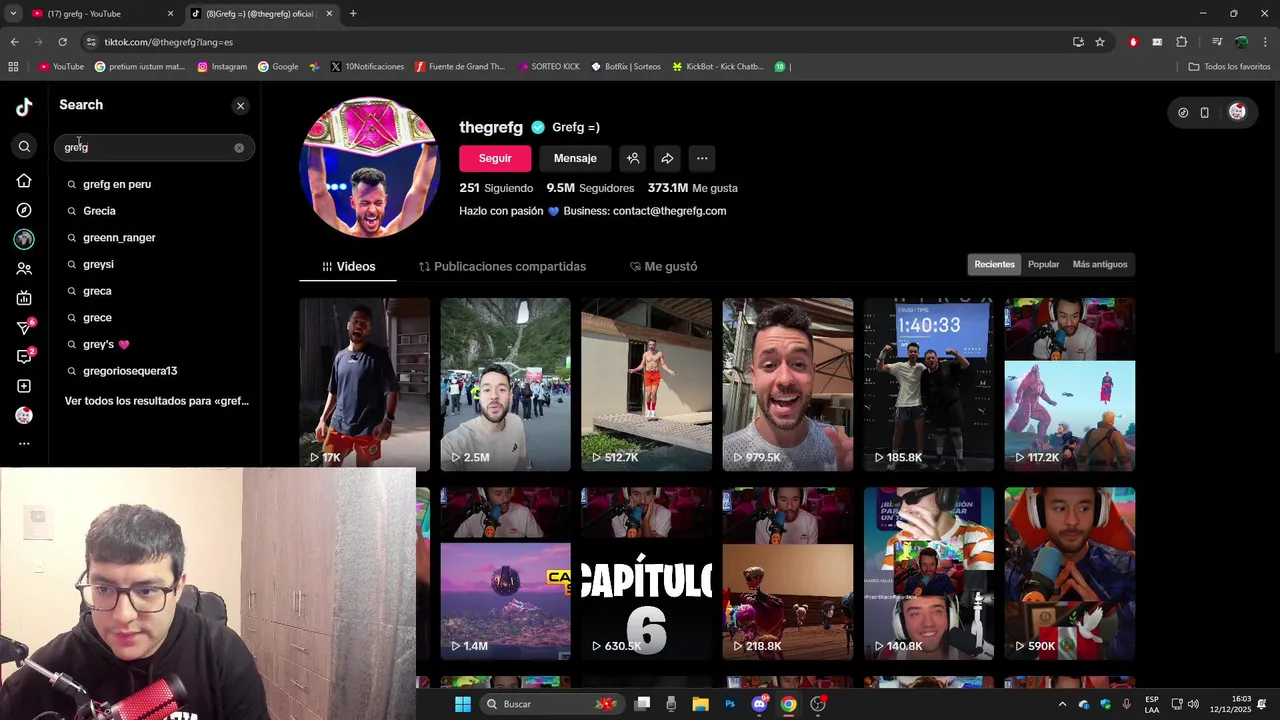Click the share arrow icon on profile

[667, 158]
